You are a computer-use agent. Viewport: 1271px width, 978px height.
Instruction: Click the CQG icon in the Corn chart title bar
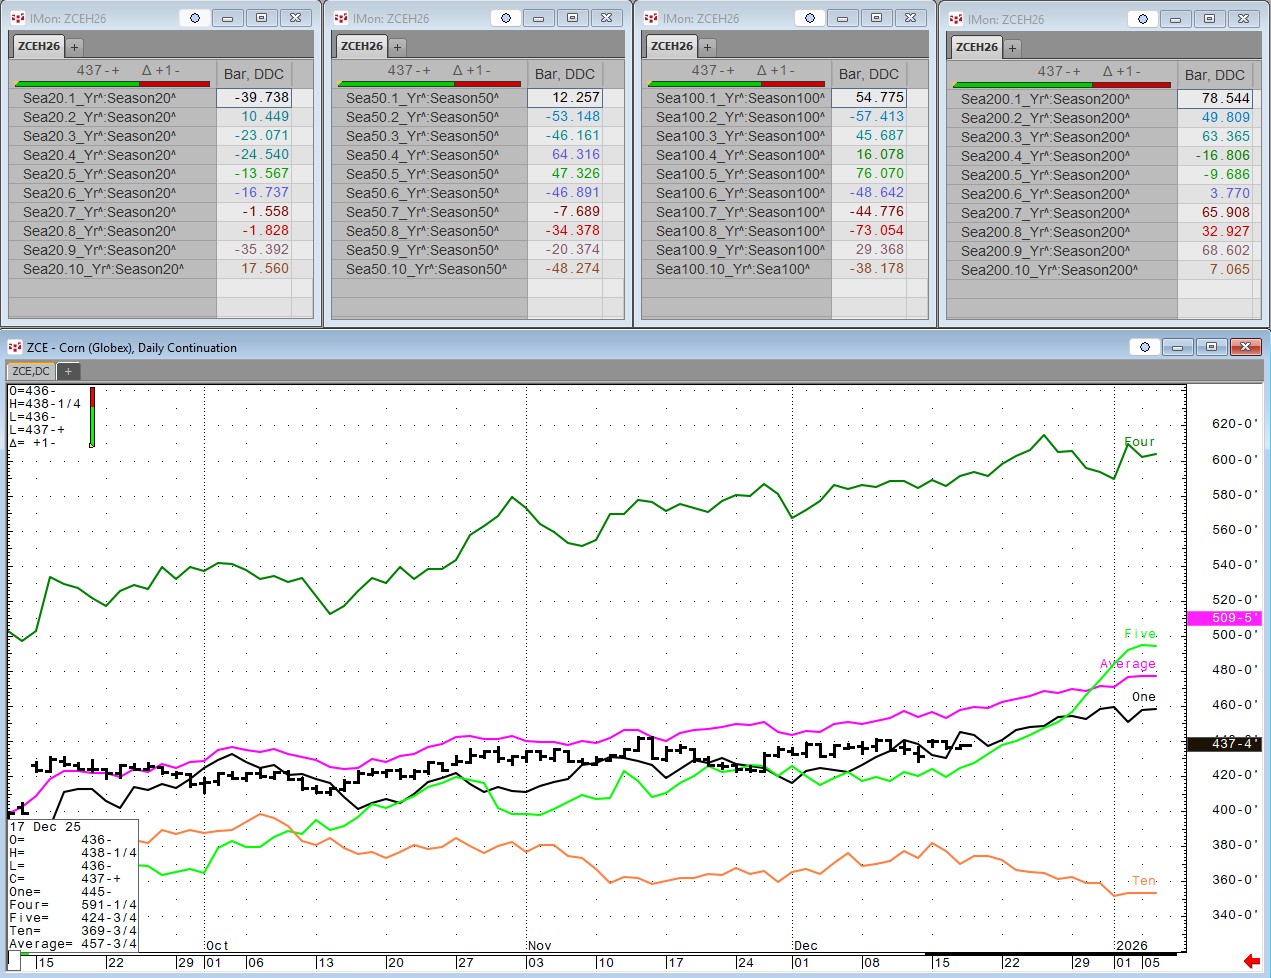(x=15, y=347)
